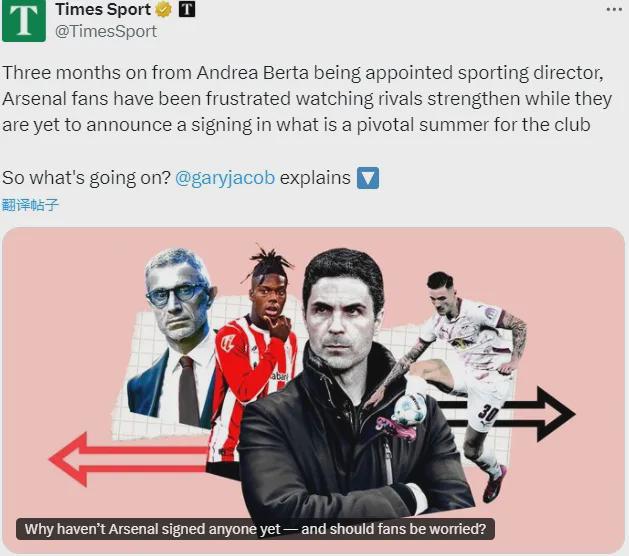Open the @garyjacob mention
Image resolution: width=629 pixels, height=556 pixels.
pos(225,178)
